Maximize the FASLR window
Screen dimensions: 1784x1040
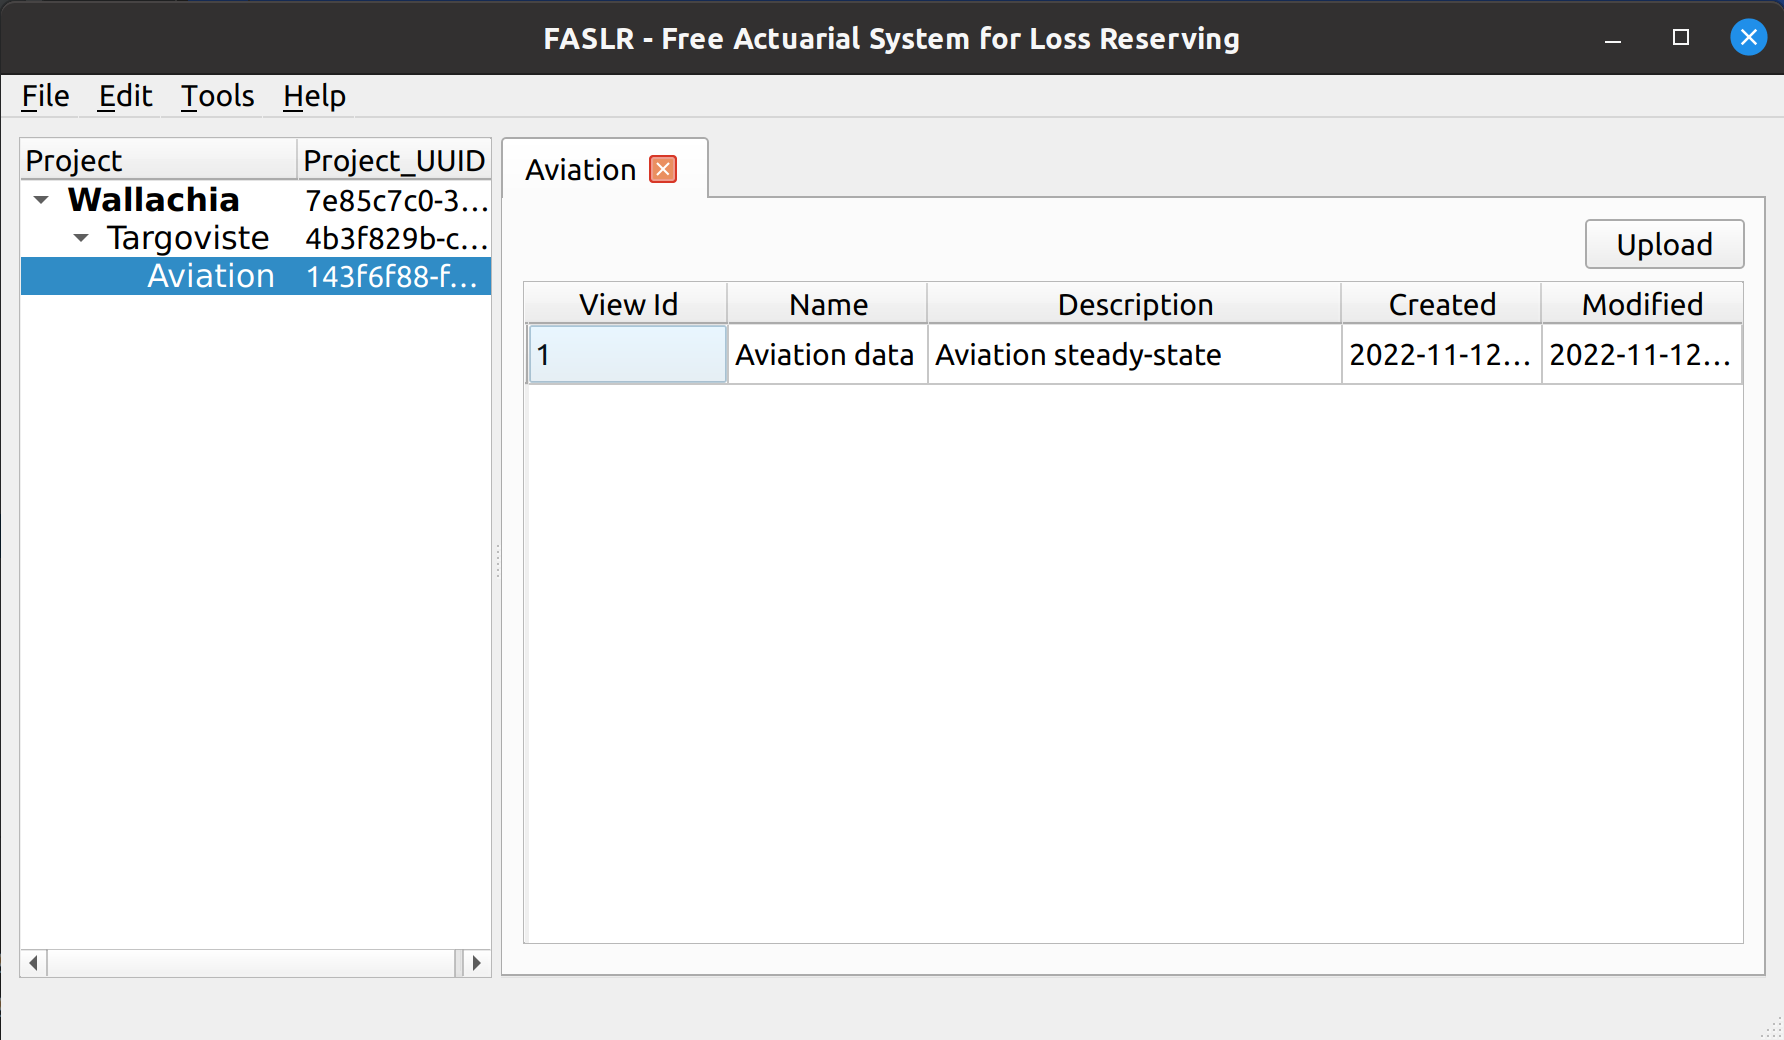point(1680,38)
